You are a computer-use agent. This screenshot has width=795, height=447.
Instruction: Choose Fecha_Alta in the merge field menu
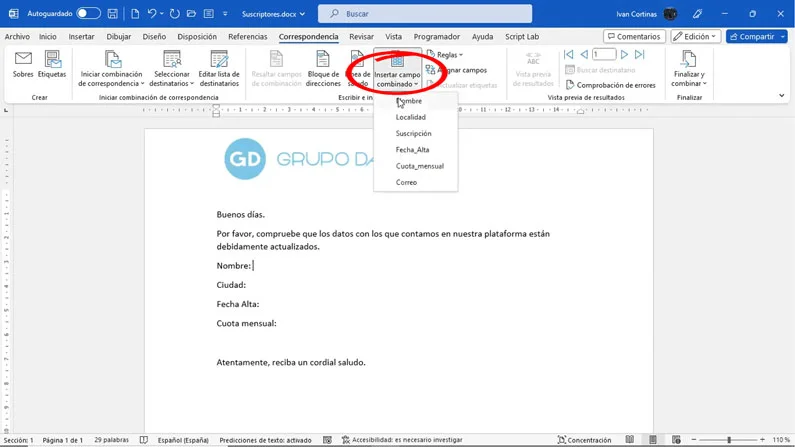coord(413,150)
